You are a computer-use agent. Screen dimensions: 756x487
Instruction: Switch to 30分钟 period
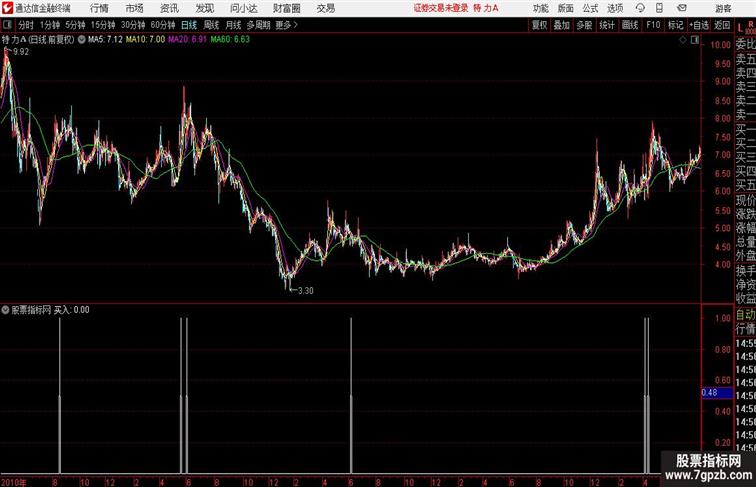point(133,25)
